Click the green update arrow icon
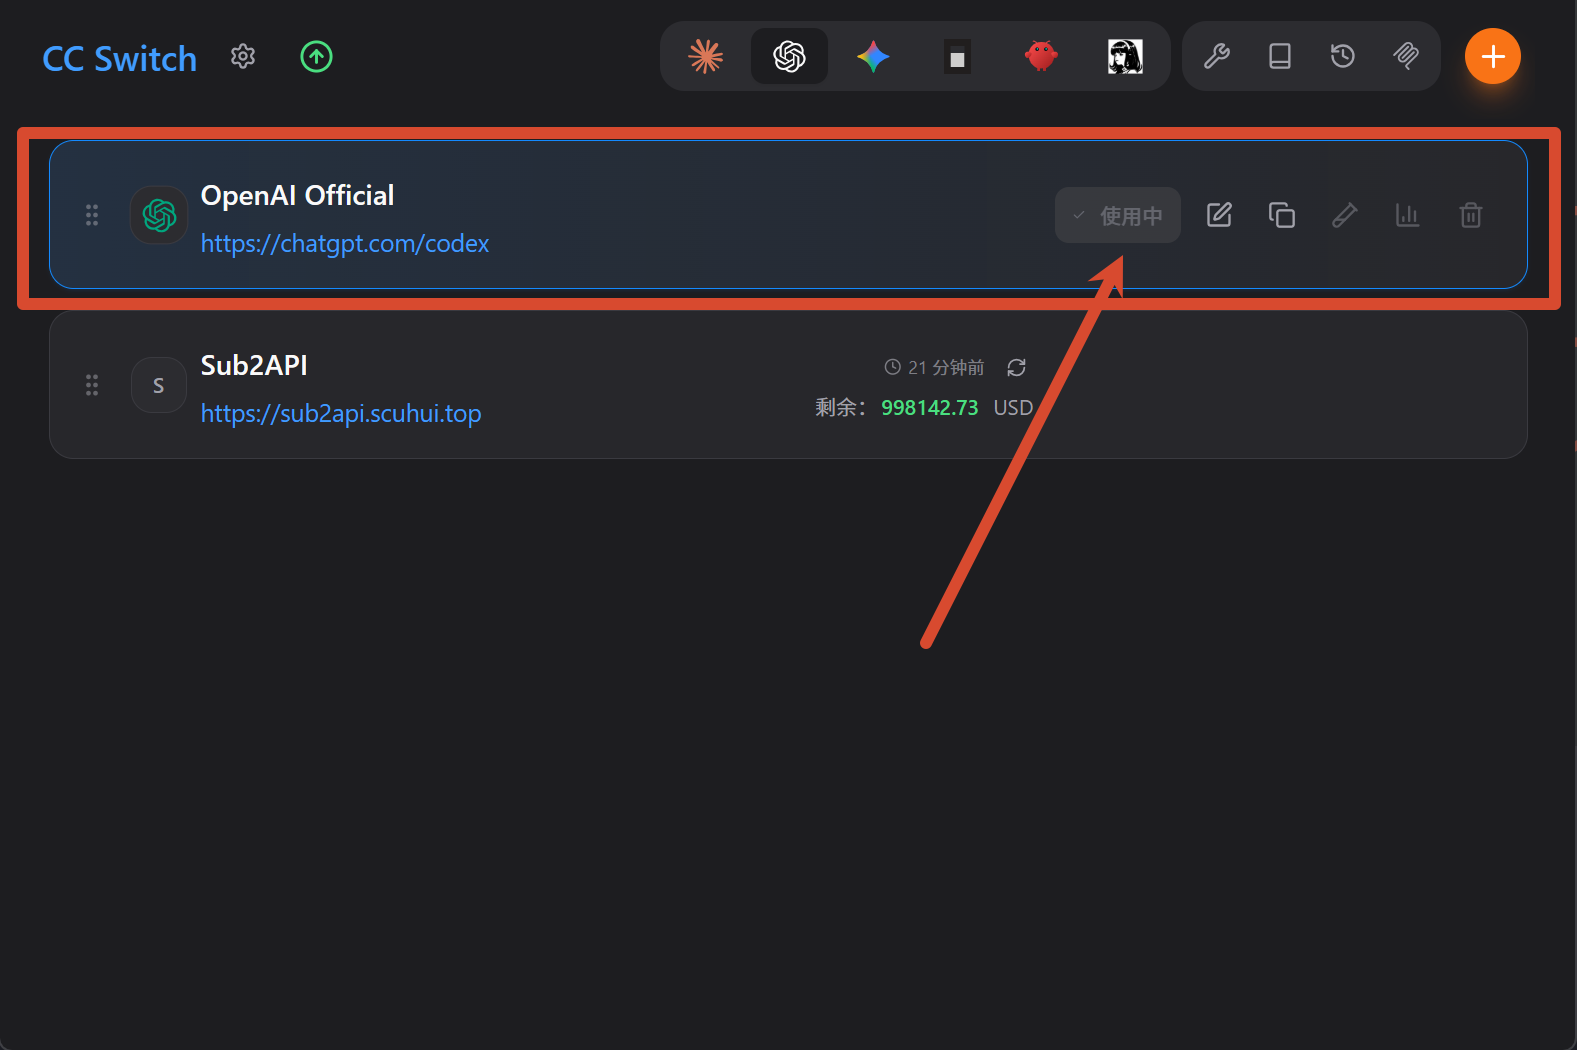The height and width of the screenshot is (1050, 1577). (x=316, y=56)
